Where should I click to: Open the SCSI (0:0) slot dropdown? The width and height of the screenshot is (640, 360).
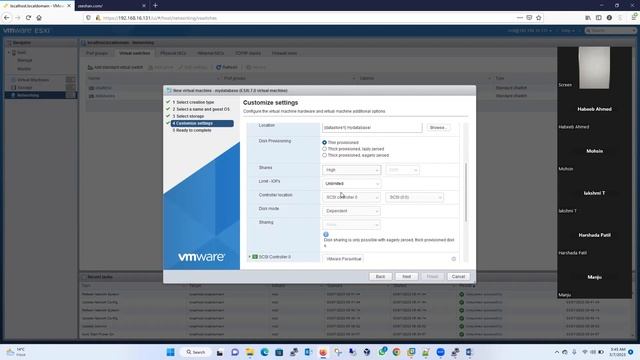pyautogui.click(x=414, y=197)
